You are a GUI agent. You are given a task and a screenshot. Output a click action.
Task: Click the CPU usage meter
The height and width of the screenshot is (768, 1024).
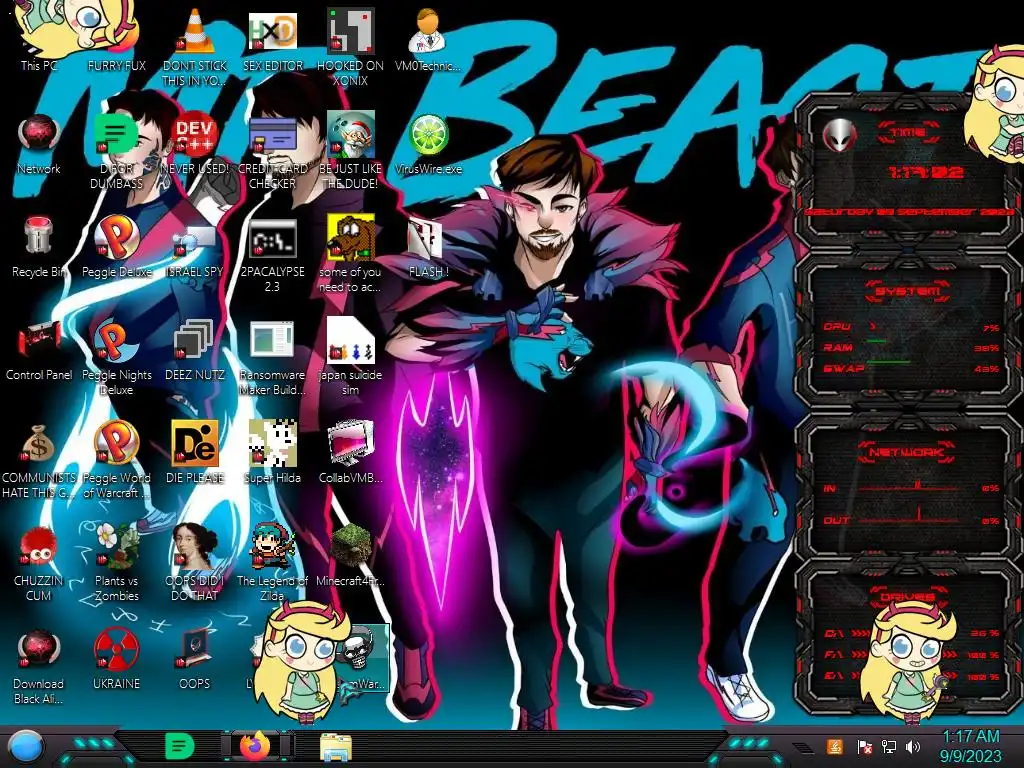tap(912, 327)
